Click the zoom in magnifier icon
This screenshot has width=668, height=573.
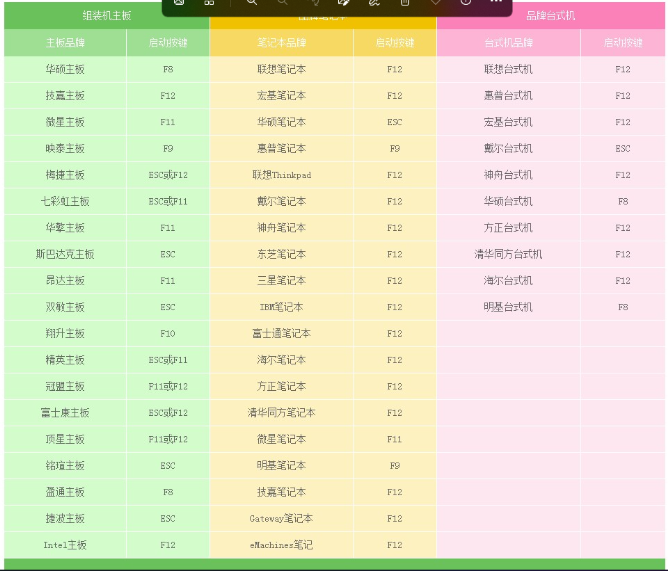pyautogui.click(x=252, y=3)
